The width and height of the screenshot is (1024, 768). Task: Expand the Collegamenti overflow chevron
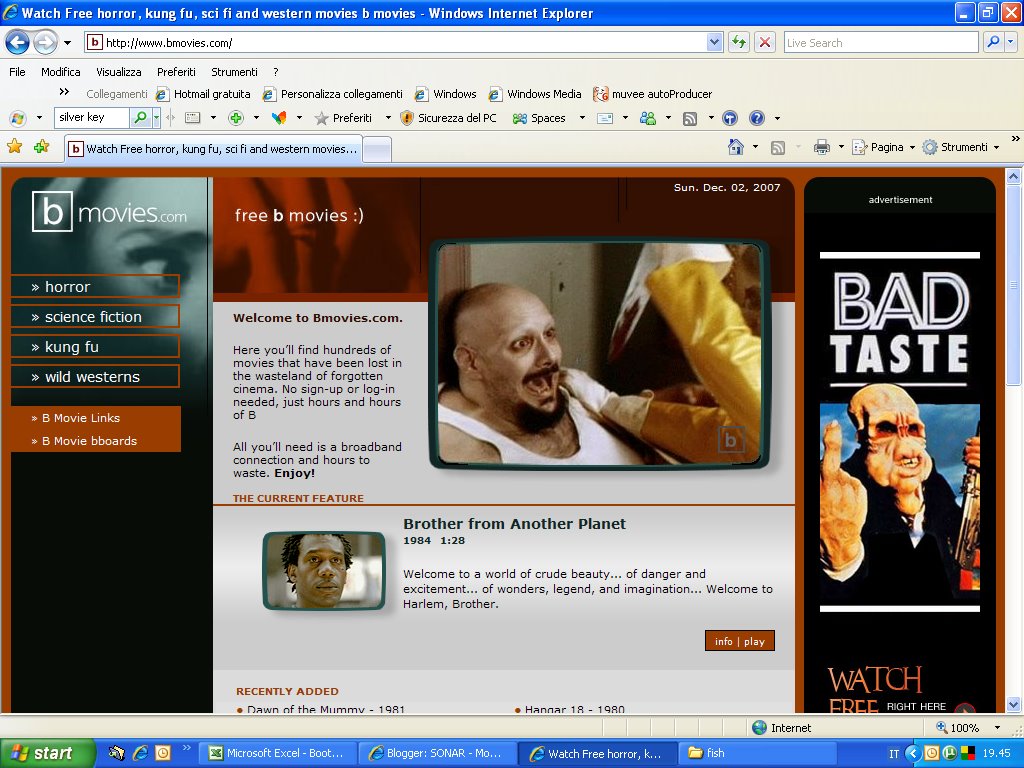tap(64, 92)
